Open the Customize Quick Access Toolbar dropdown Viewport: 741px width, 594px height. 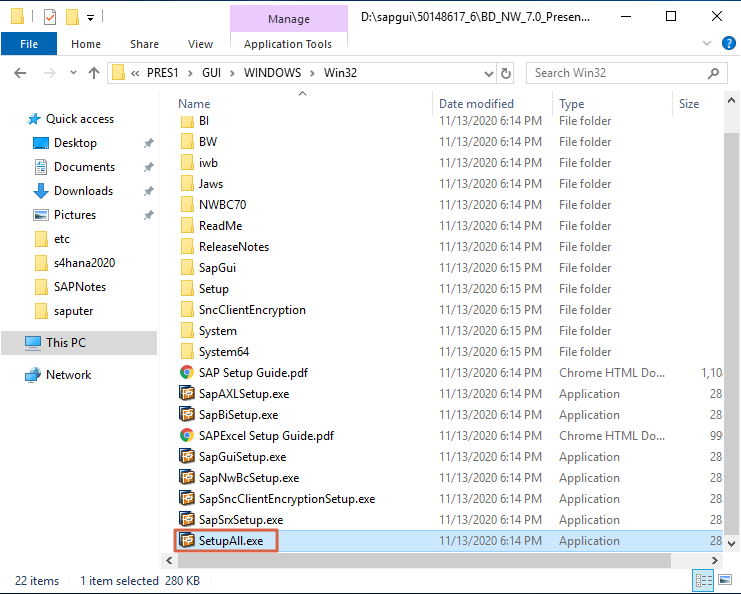click(90, 18)
